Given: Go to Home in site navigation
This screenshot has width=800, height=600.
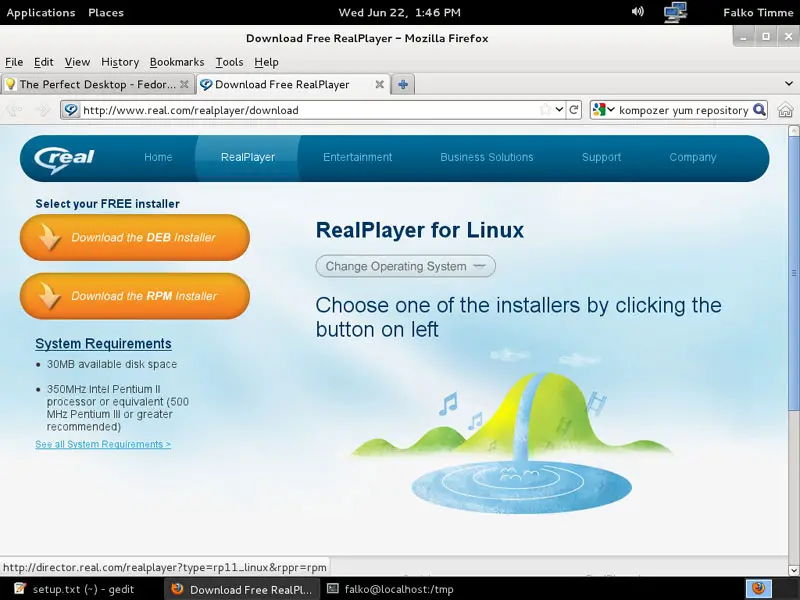Looking at the screenshot, I should [x=158, y=157].
